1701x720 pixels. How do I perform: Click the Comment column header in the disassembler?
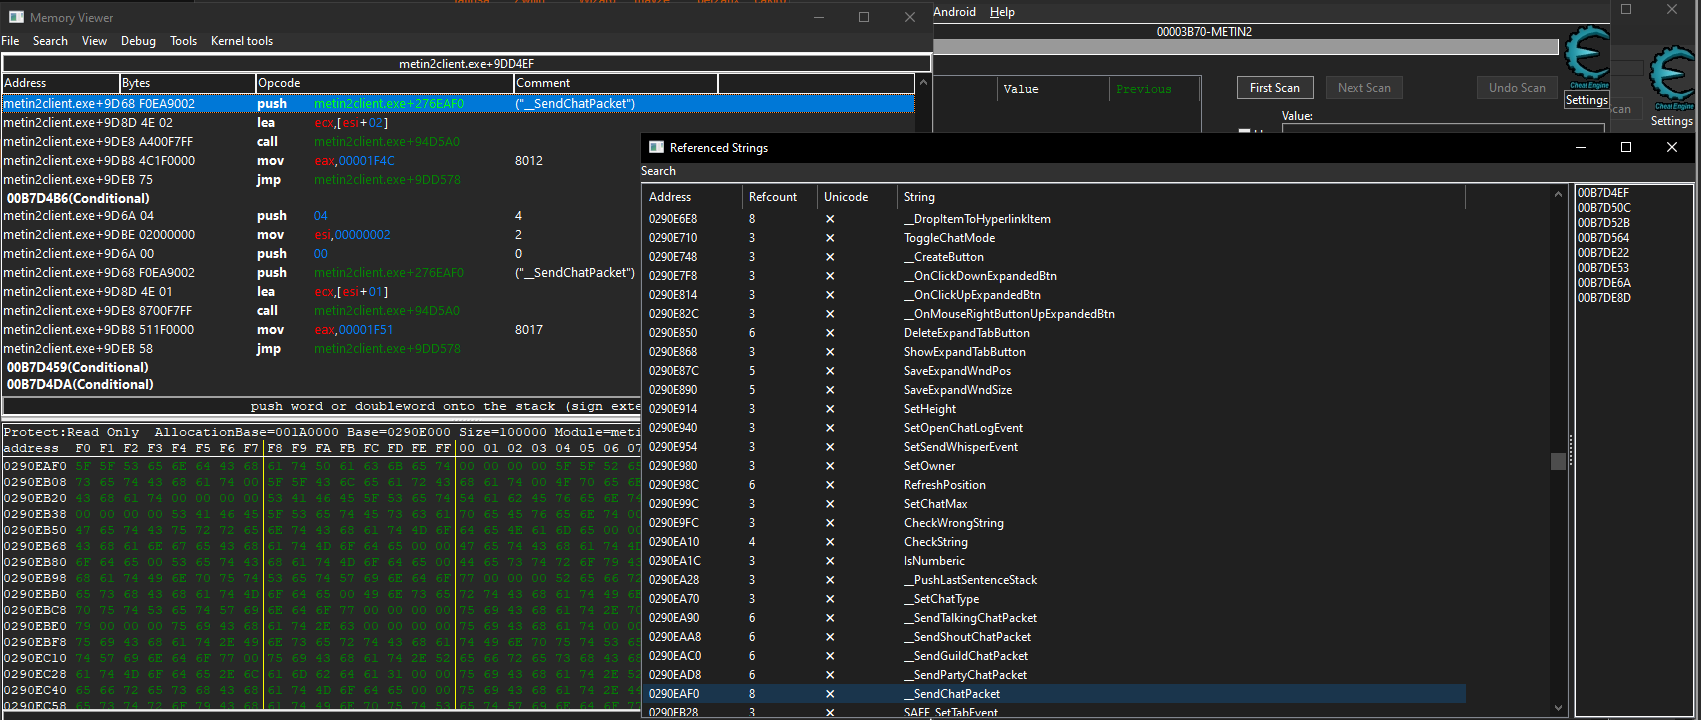[616, 83]
